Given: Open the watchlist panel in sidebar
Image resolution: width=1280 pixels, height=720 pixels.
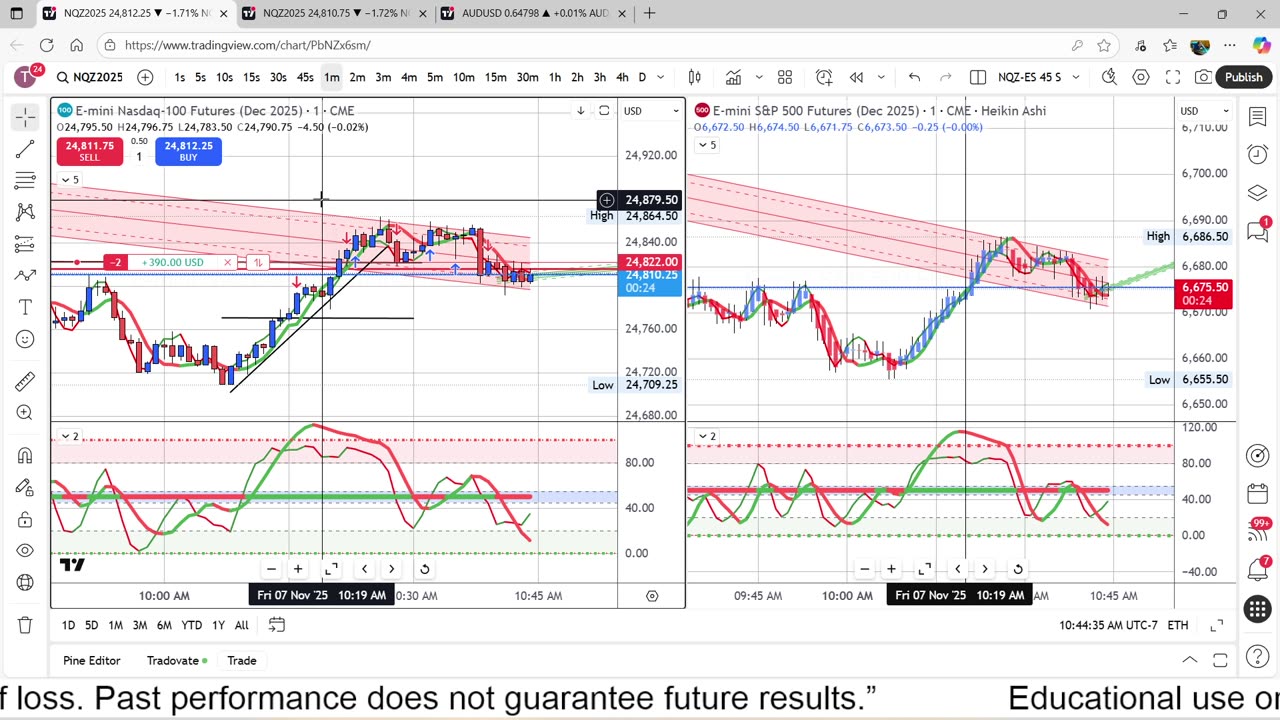Looking at the screenshot, I should [x=1257, y=118].
